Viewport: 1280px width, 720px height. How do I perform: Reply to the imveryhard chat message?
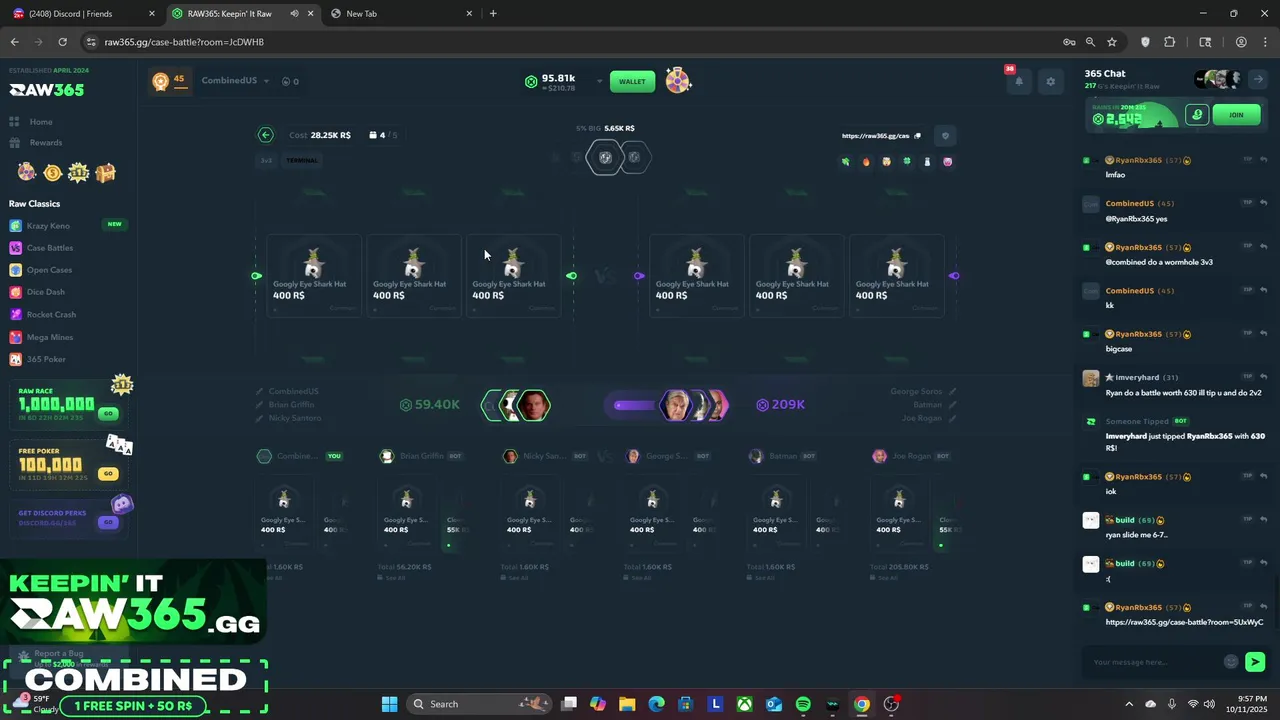1263,377
